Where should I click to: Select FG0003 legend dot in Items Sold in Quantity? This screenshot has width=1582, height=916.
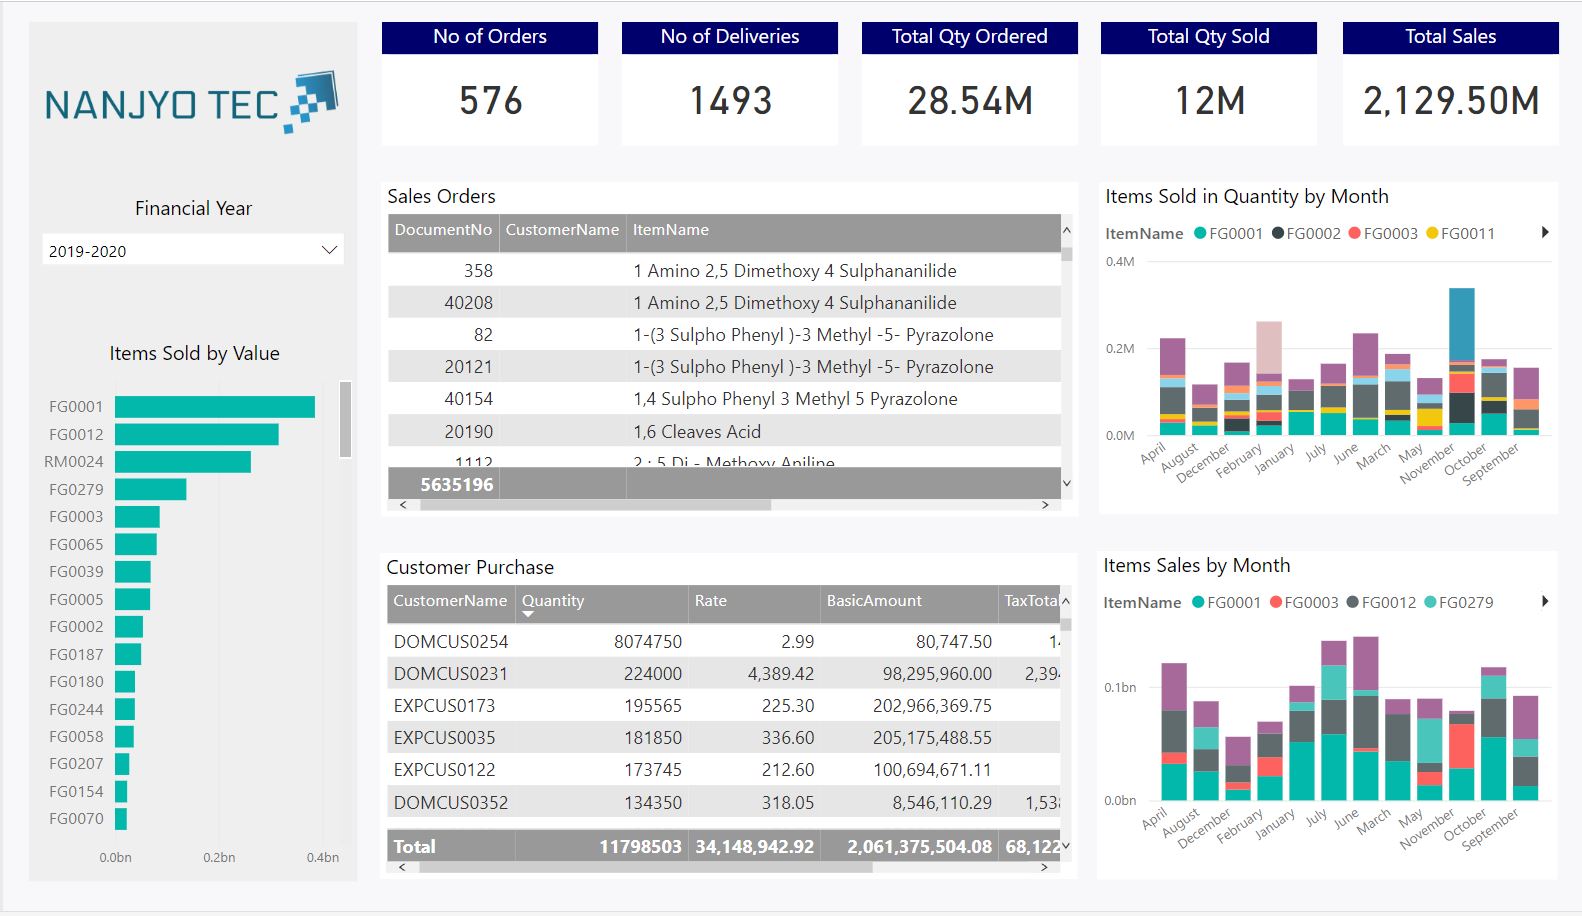coord(1355,233)
